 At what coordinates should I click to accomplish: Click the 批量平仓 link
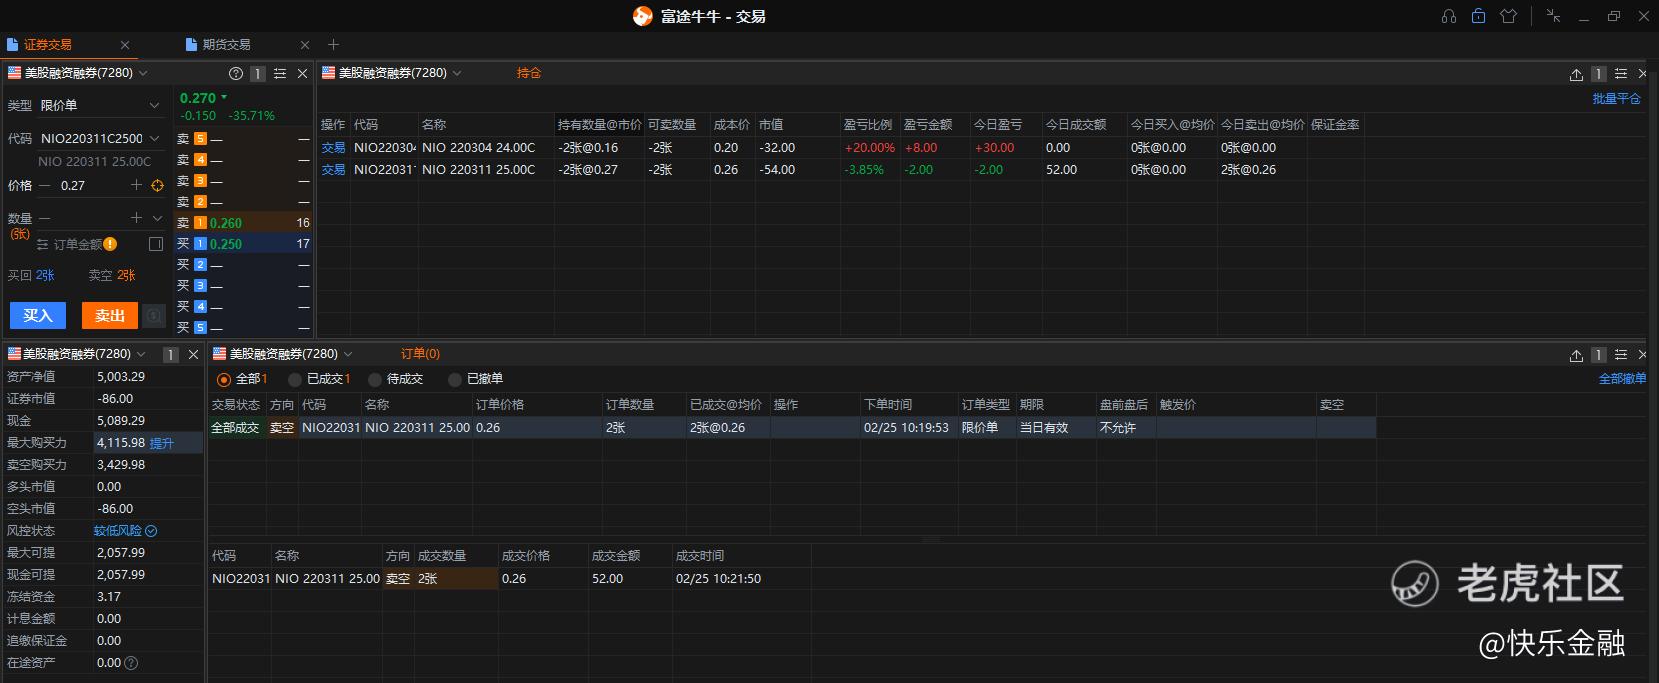pyautogui.click(x=1617, y=99)
